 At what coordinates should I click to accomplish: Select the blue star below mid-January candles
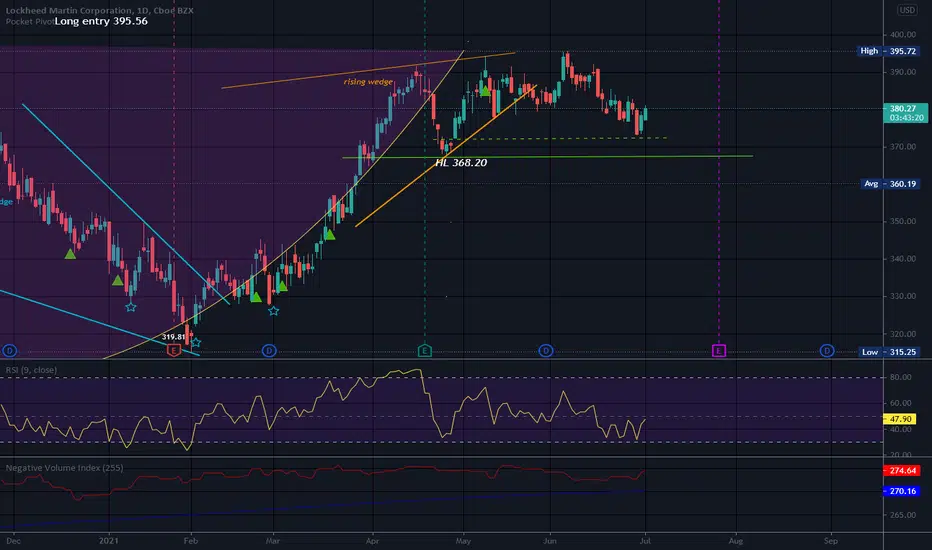[131, 307]
